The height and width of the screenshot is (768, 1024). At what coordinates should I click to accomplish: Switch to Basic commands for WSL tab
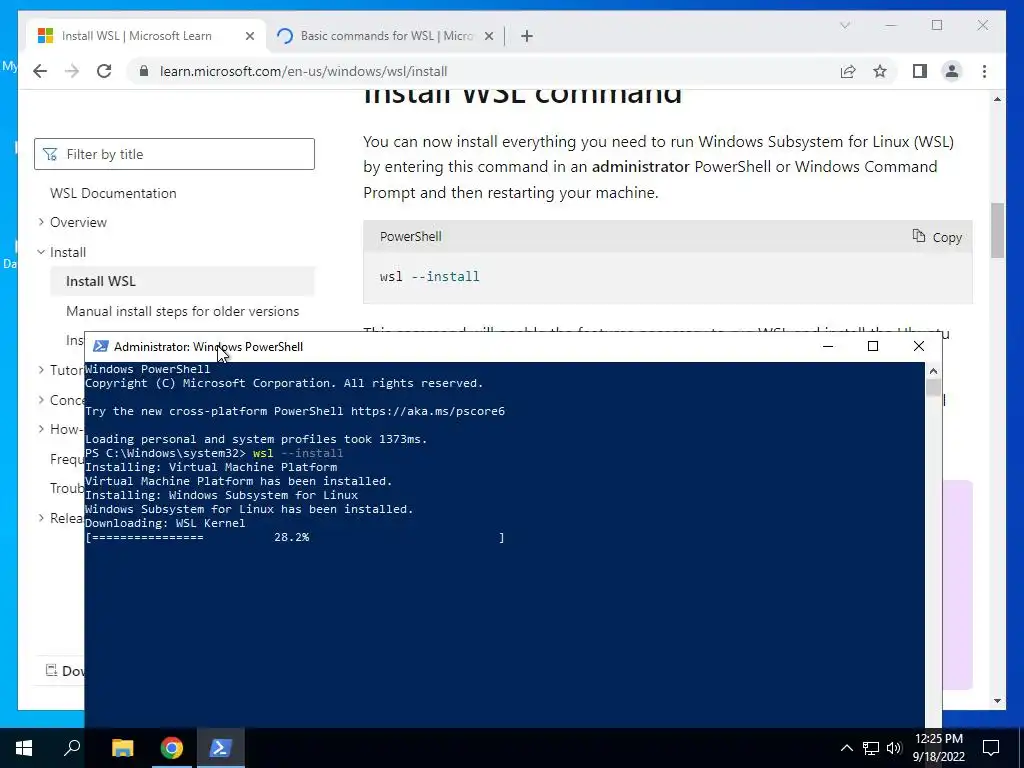(x=387, y=36)
